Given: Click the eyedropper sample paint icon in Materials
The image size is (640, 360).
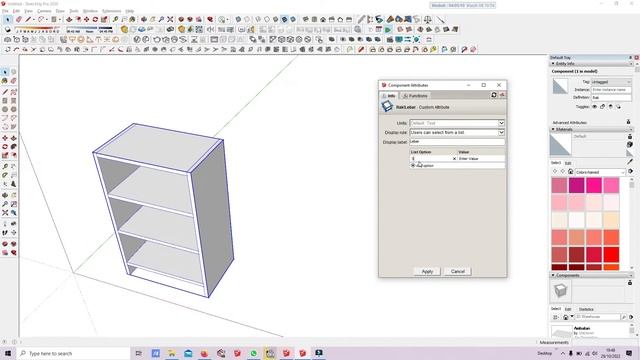Looking at the screenshot, I should coord(630,162).
